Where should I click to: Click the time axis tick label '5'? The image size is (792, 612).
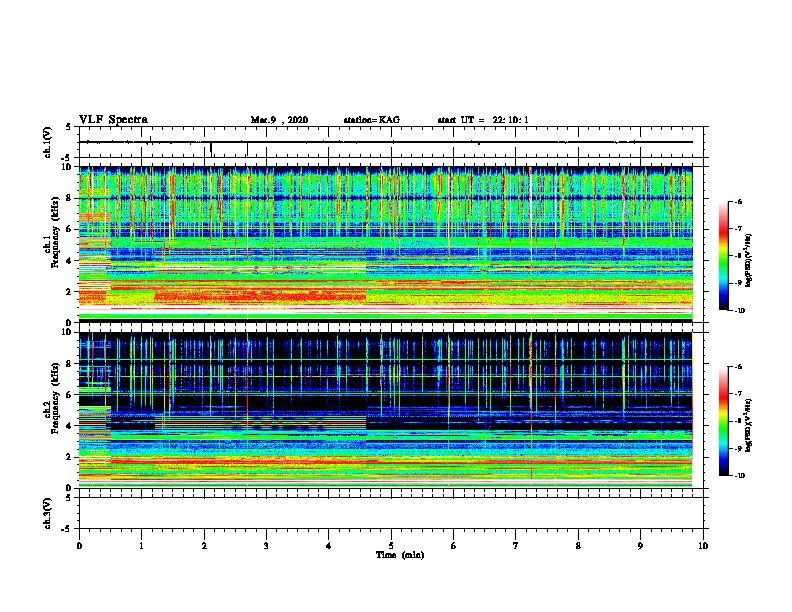click(391, 546)
